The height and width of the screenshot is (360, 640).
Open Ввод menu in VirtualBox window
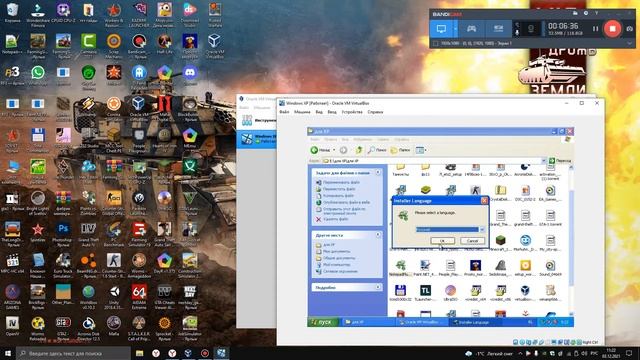(332, 112)
